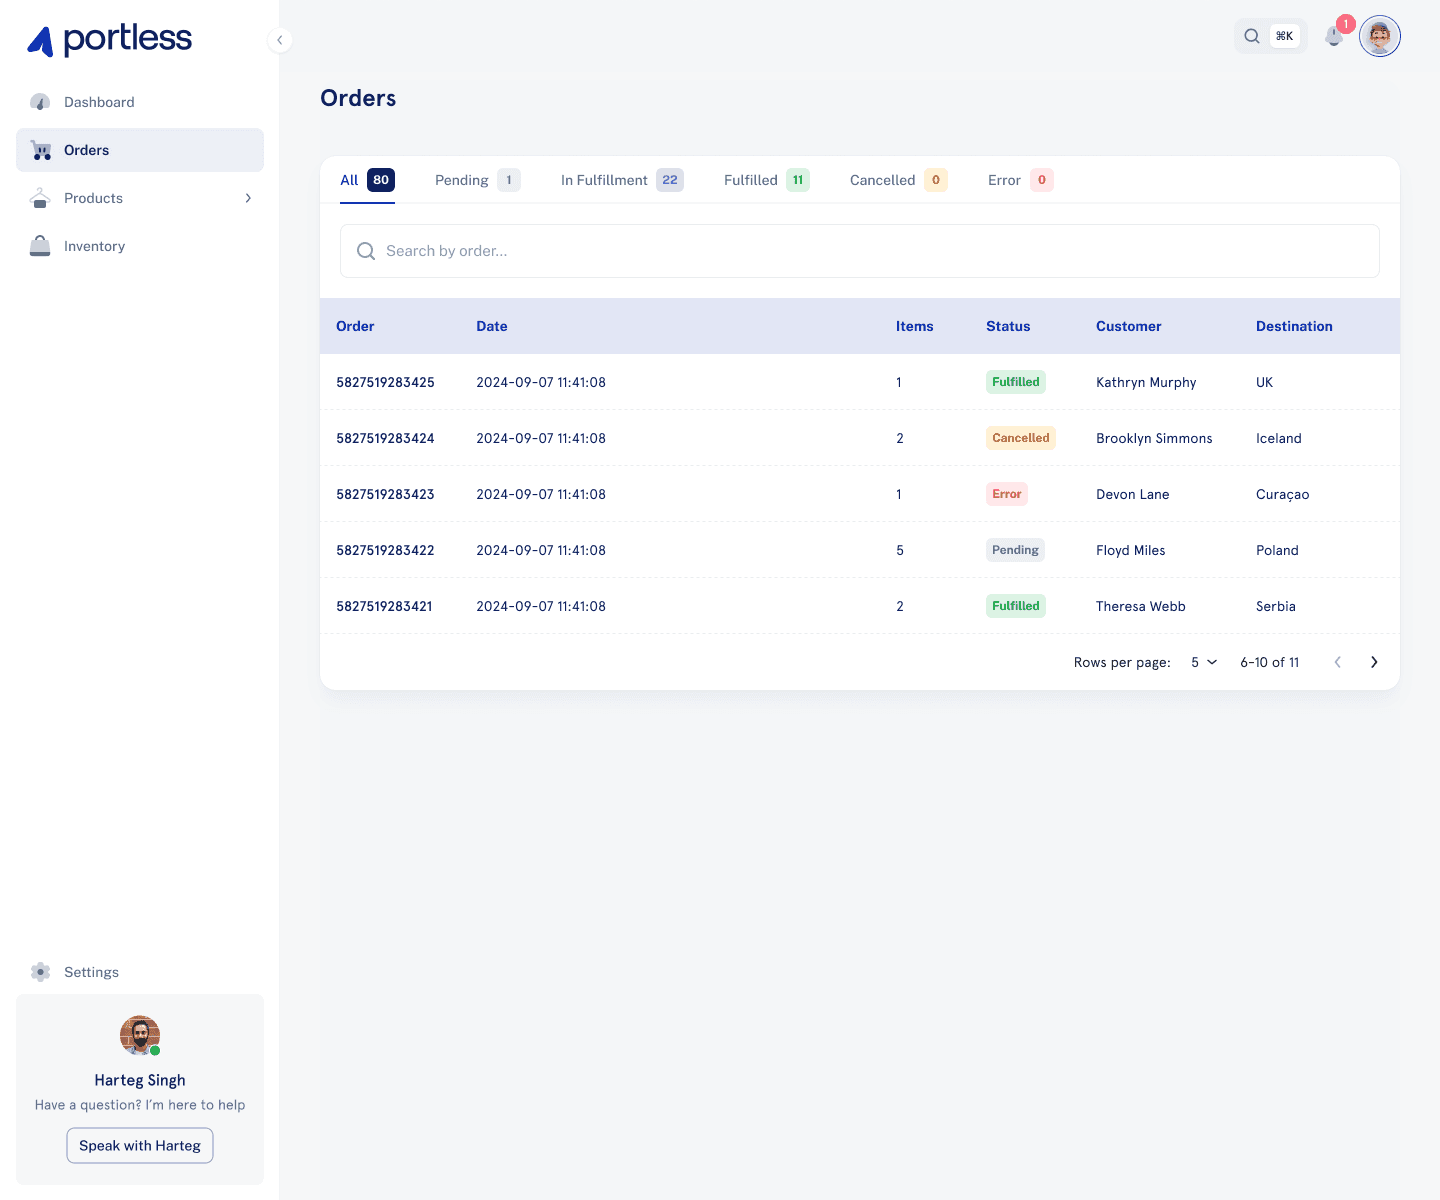Image resolution: width=1440 pixels, height=1200 pixels.
Task: Click destination Iceland
Action: (x=1279, y=438)
